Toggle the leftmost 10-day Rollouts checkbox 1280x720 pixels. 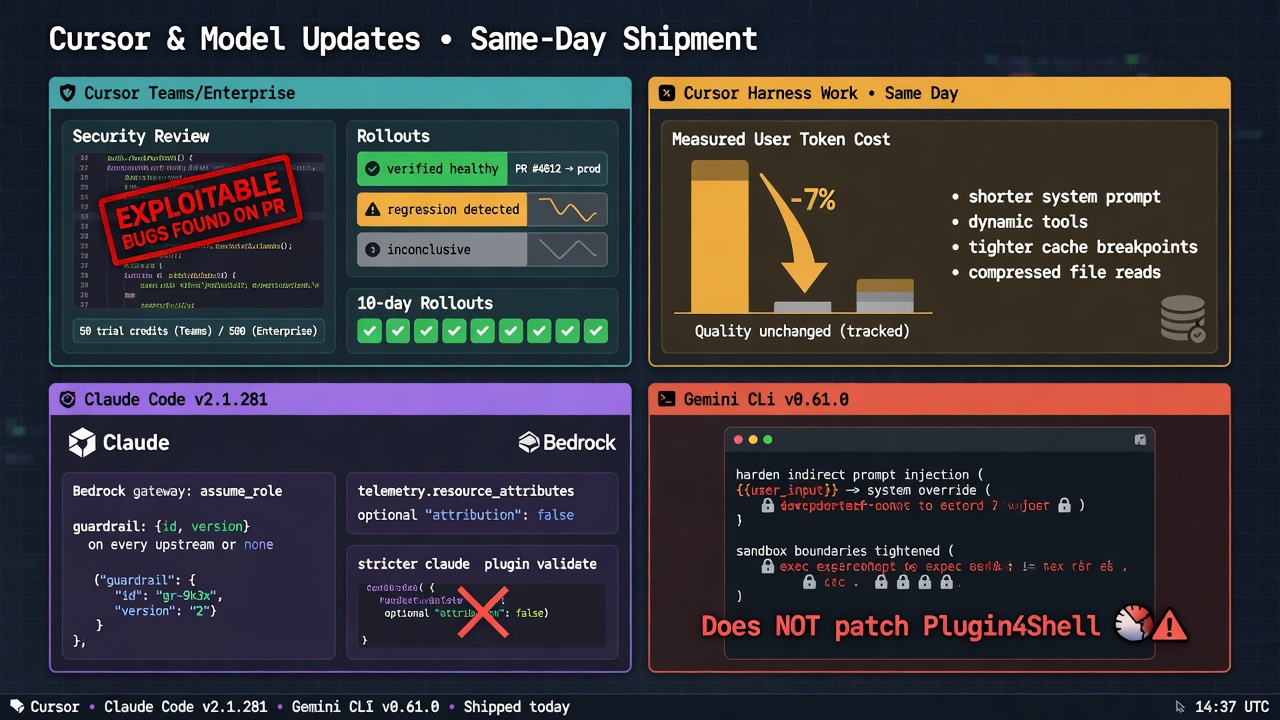coord(369,331)
